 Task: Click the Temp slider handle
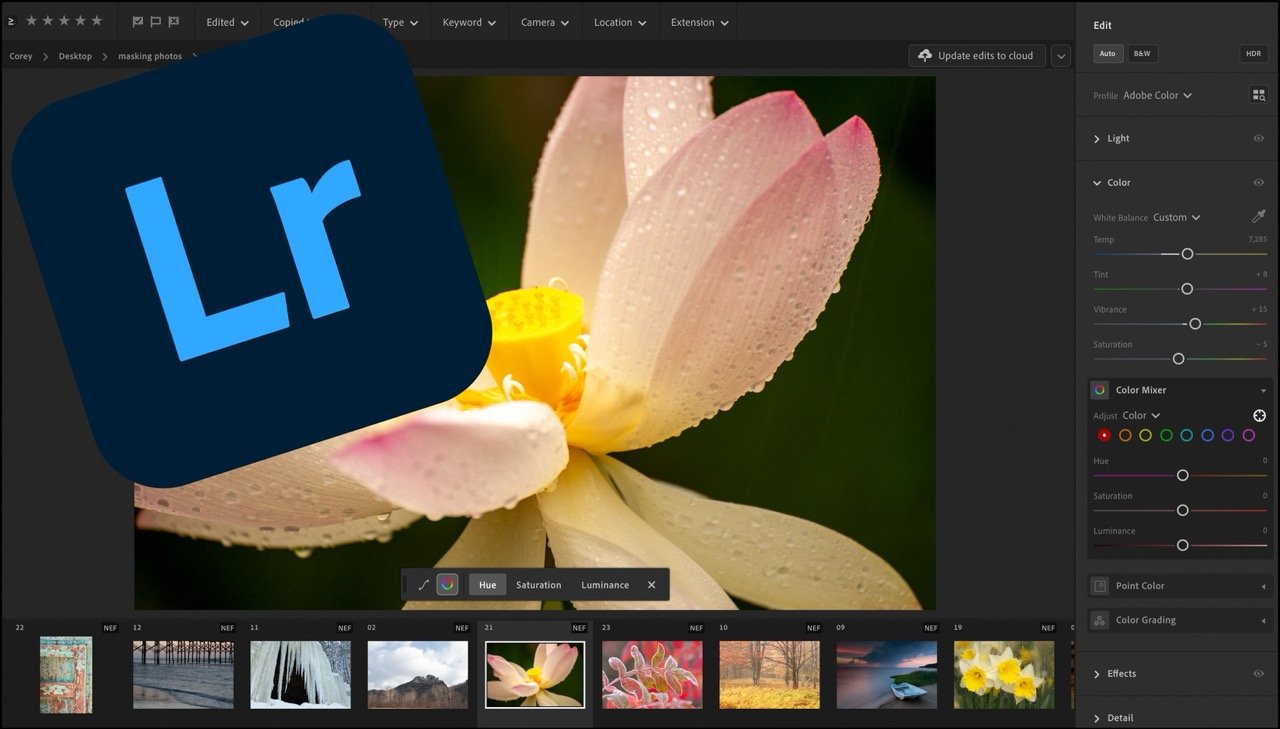click(x=1187, y=254)
